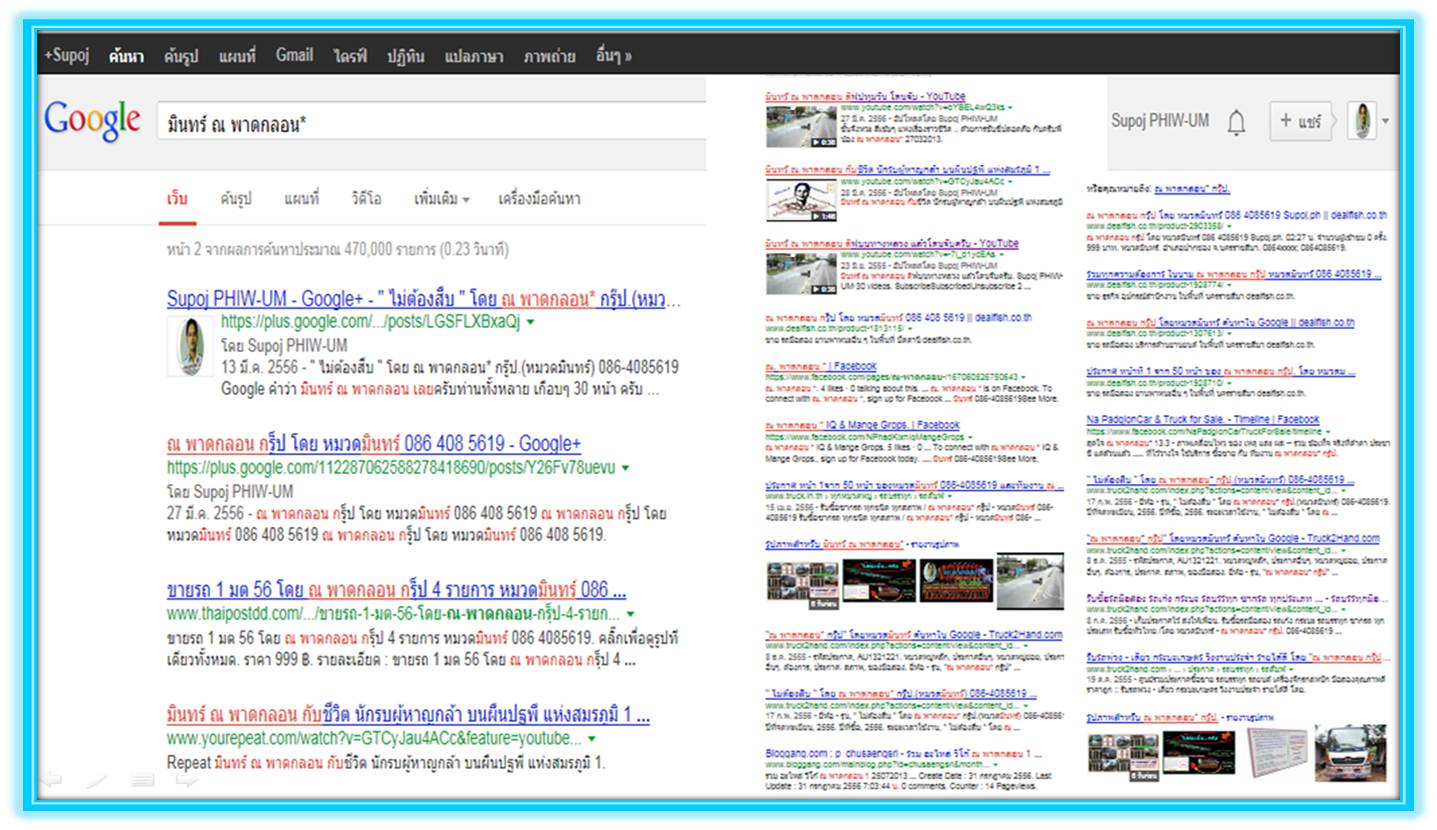This screenshot has height=830, width=1437.
Task: Open the Bloggang.com chusaengsri result
Action: point(903,752)
